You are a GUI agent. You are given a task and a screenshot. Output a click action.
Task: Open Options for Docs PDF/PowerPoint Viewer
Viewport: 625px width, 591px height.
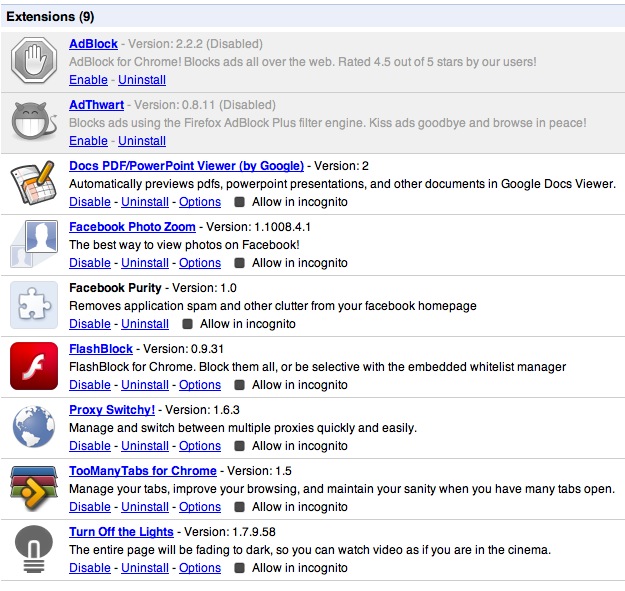199,202
